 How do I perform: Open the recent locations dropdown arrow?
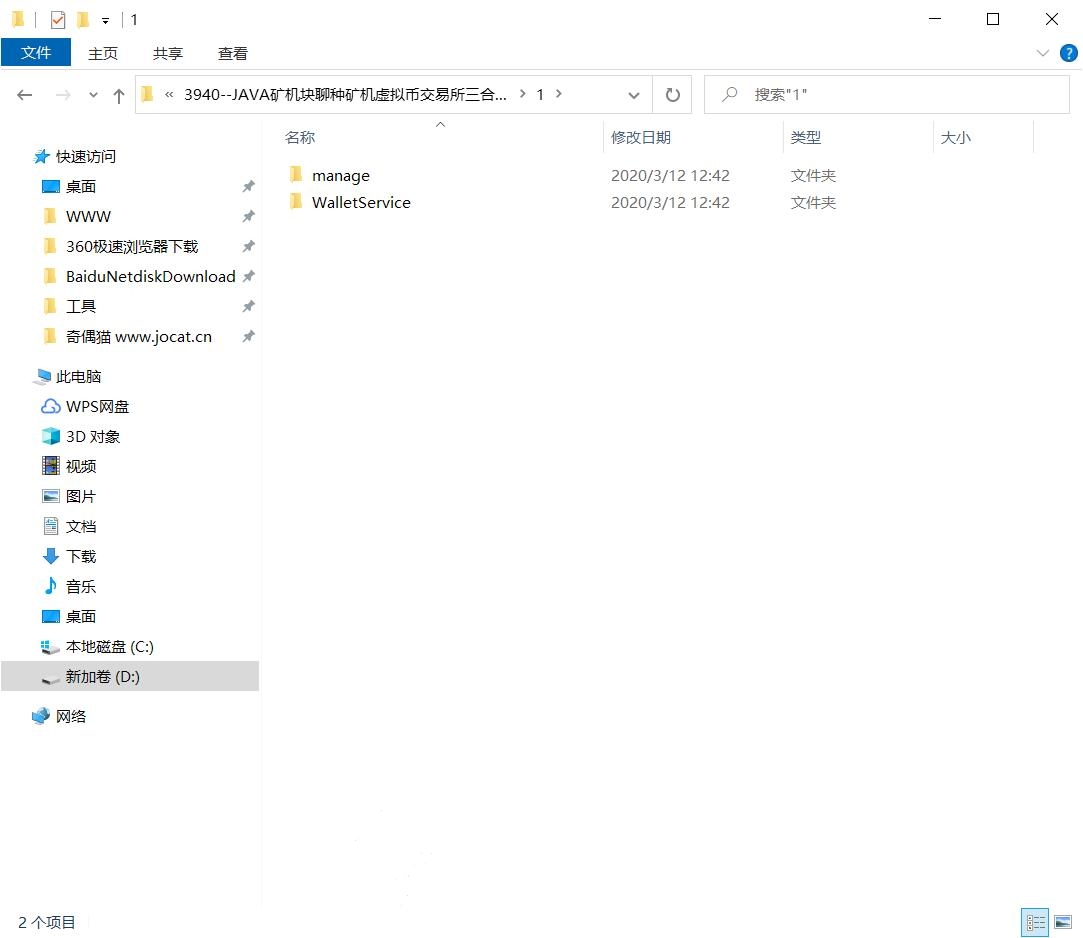coord(93,95)
